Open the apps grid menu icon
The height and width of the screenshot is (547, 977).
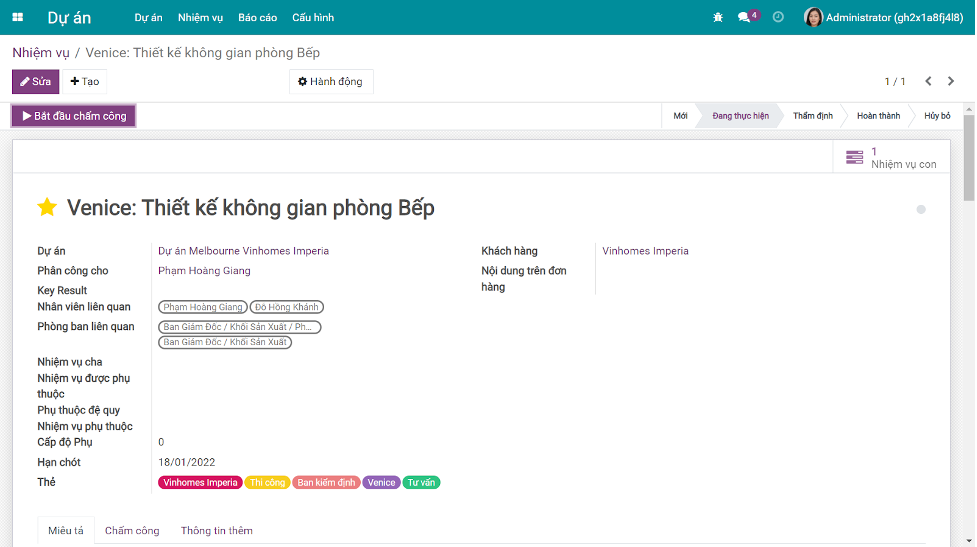17,17
